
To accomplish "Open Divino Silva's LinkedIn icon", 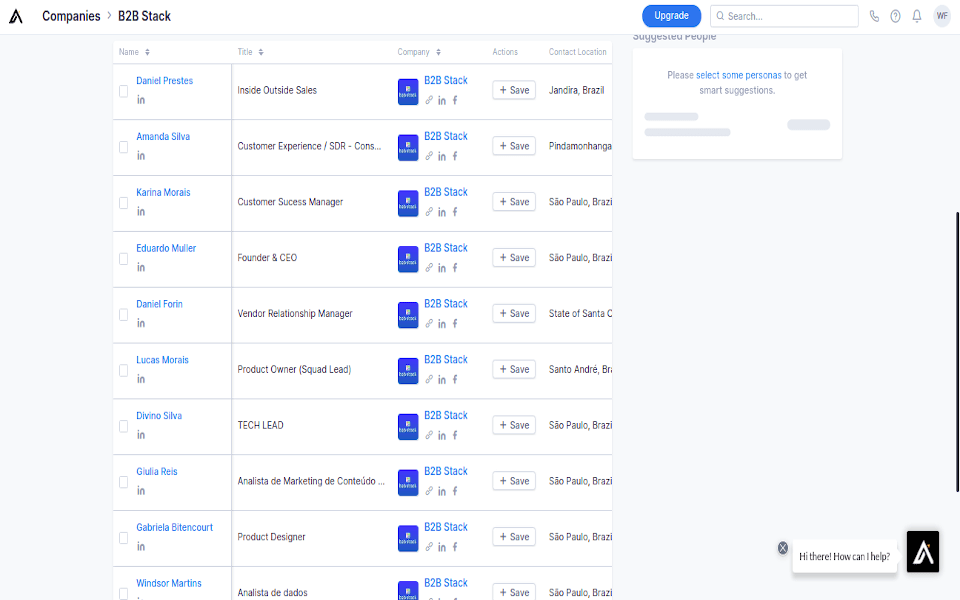I will 141,435.
